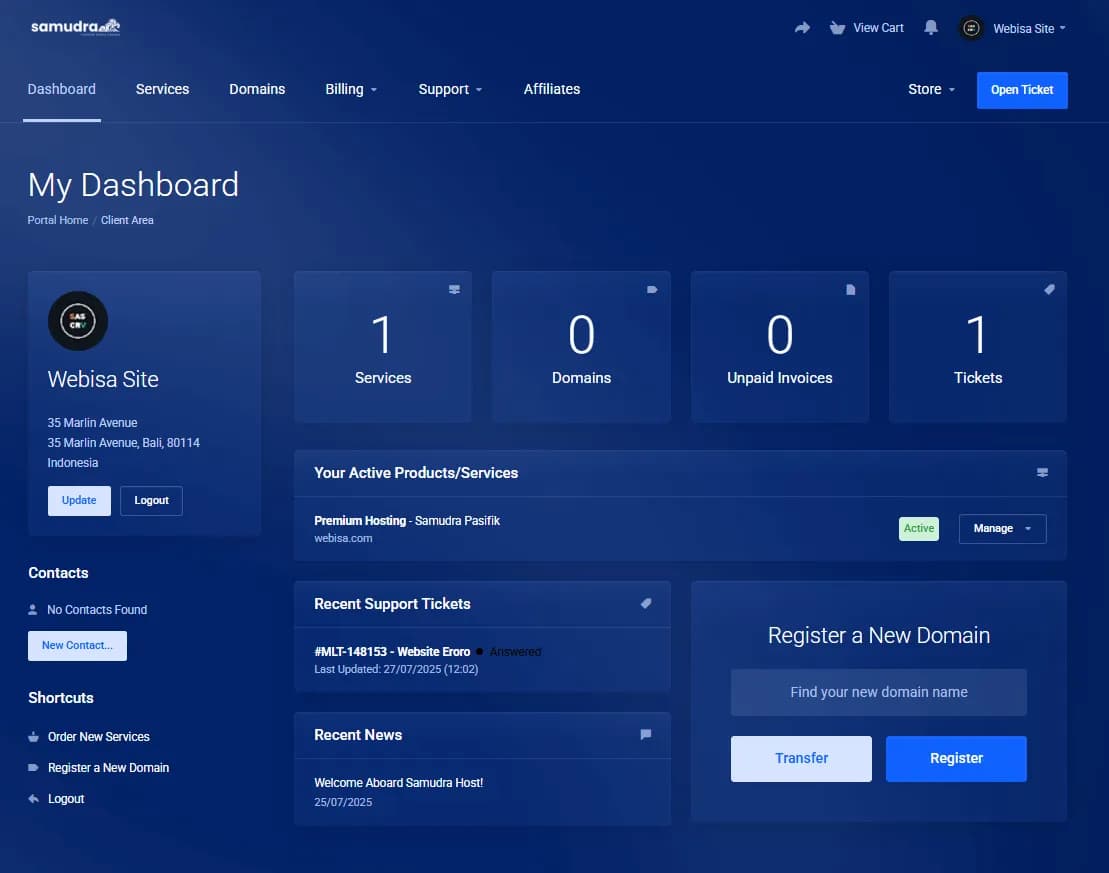1109x873 pixels.
Task: Click the Order New Services shortcut icon
Action: tap(33, 736)
